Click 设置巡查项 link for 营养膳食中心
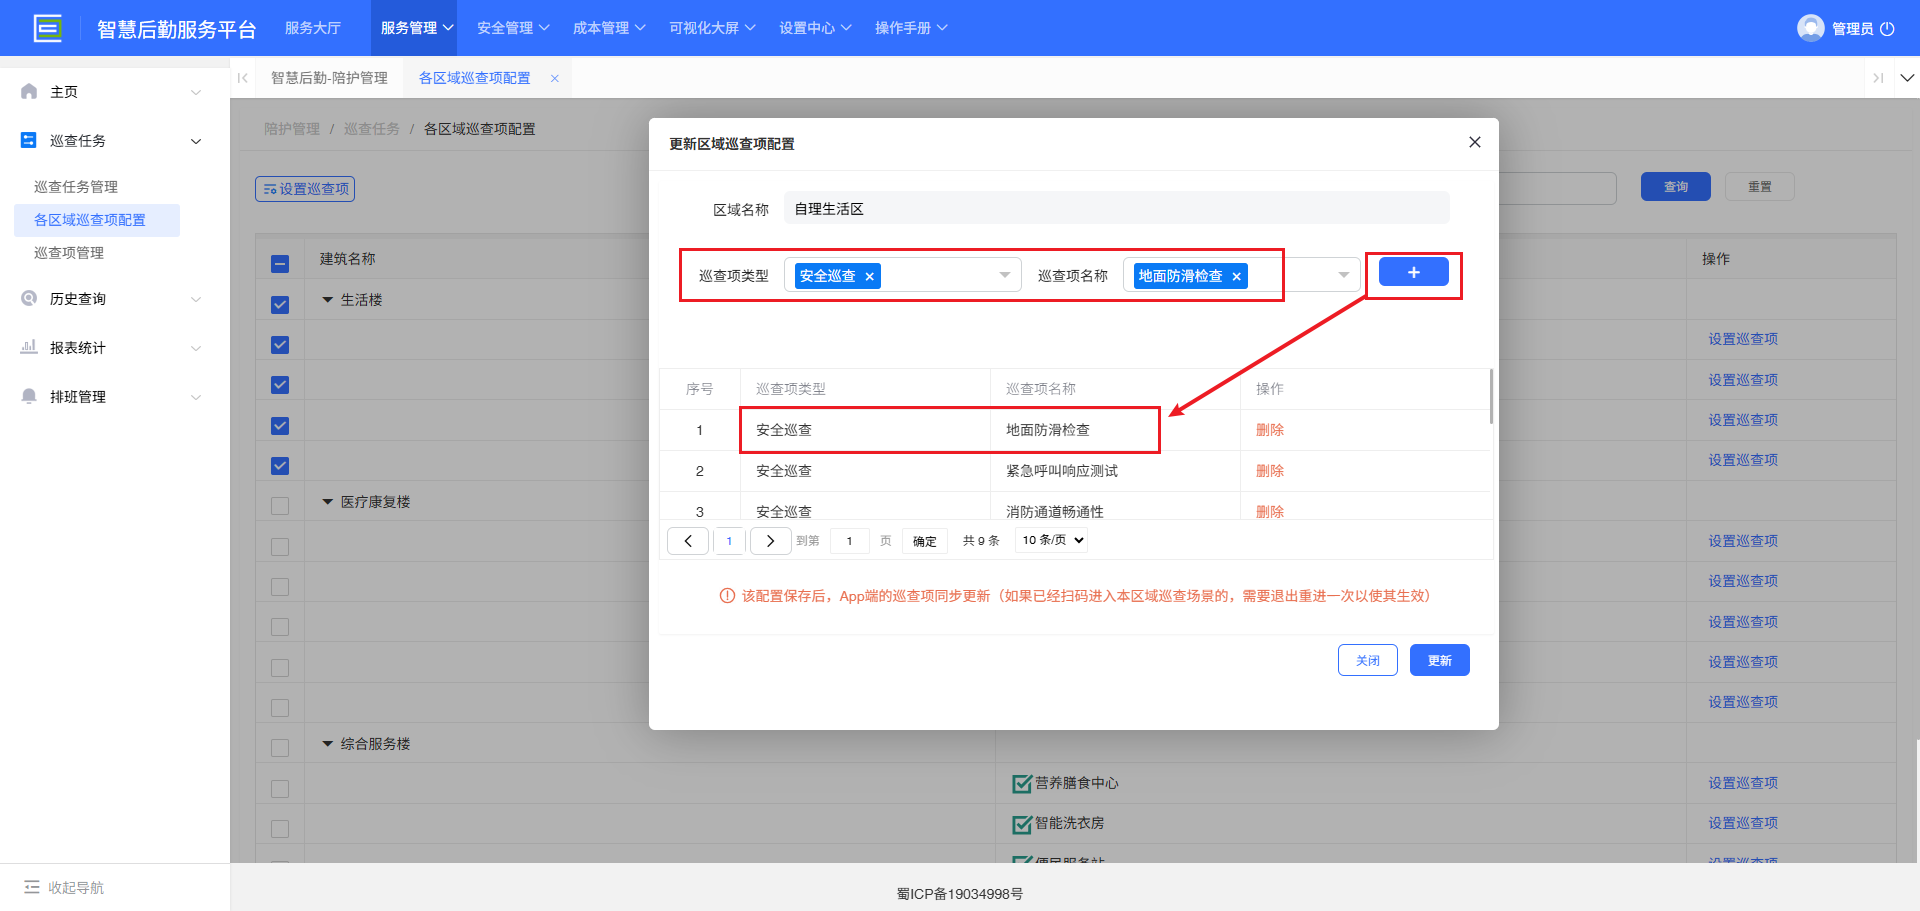 [1742, 783]
